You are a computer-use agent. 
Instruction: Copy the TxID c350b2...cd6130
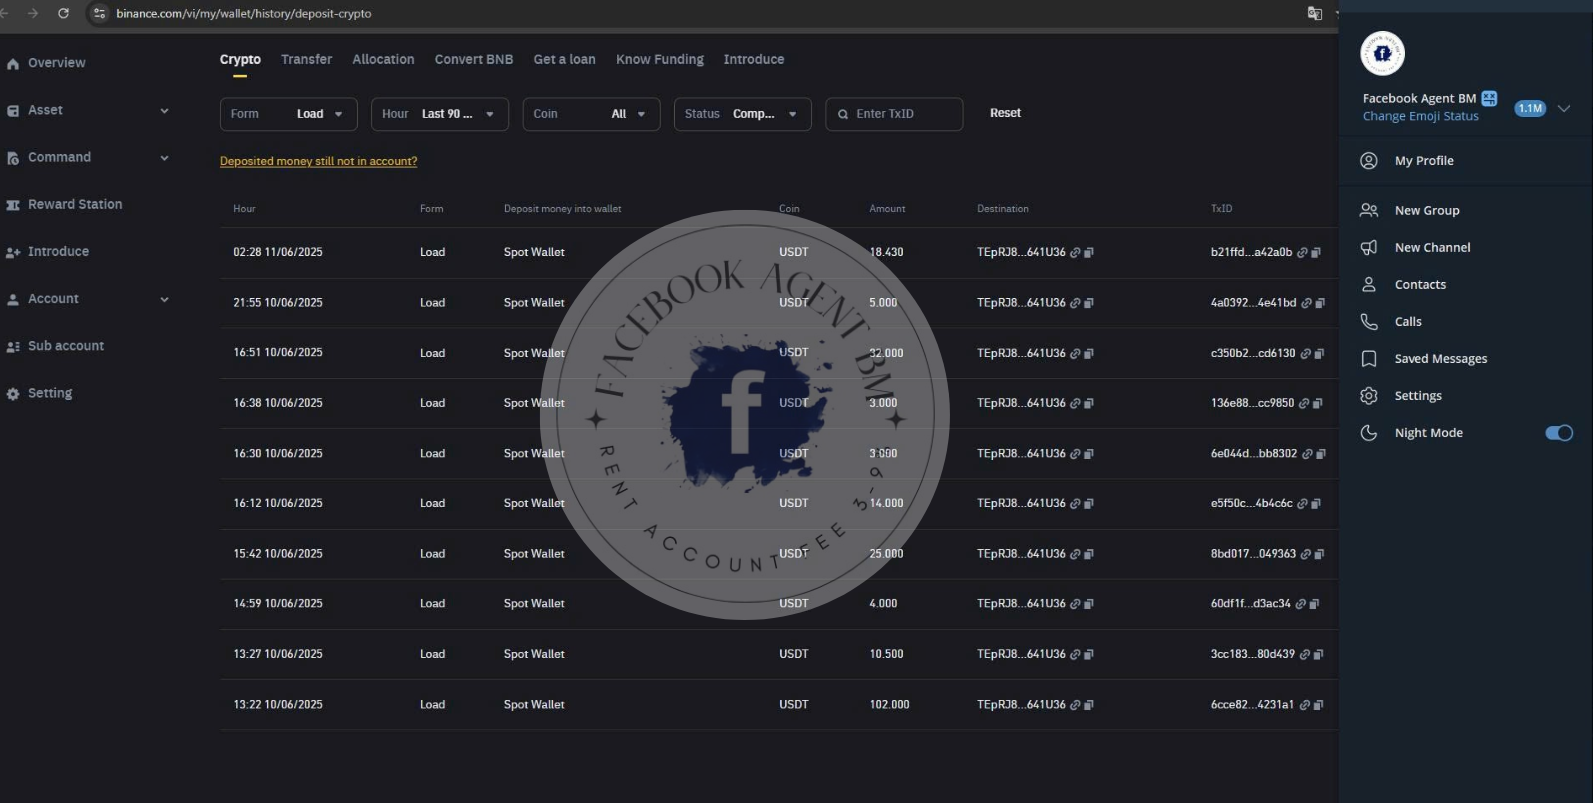(1319, 353)
